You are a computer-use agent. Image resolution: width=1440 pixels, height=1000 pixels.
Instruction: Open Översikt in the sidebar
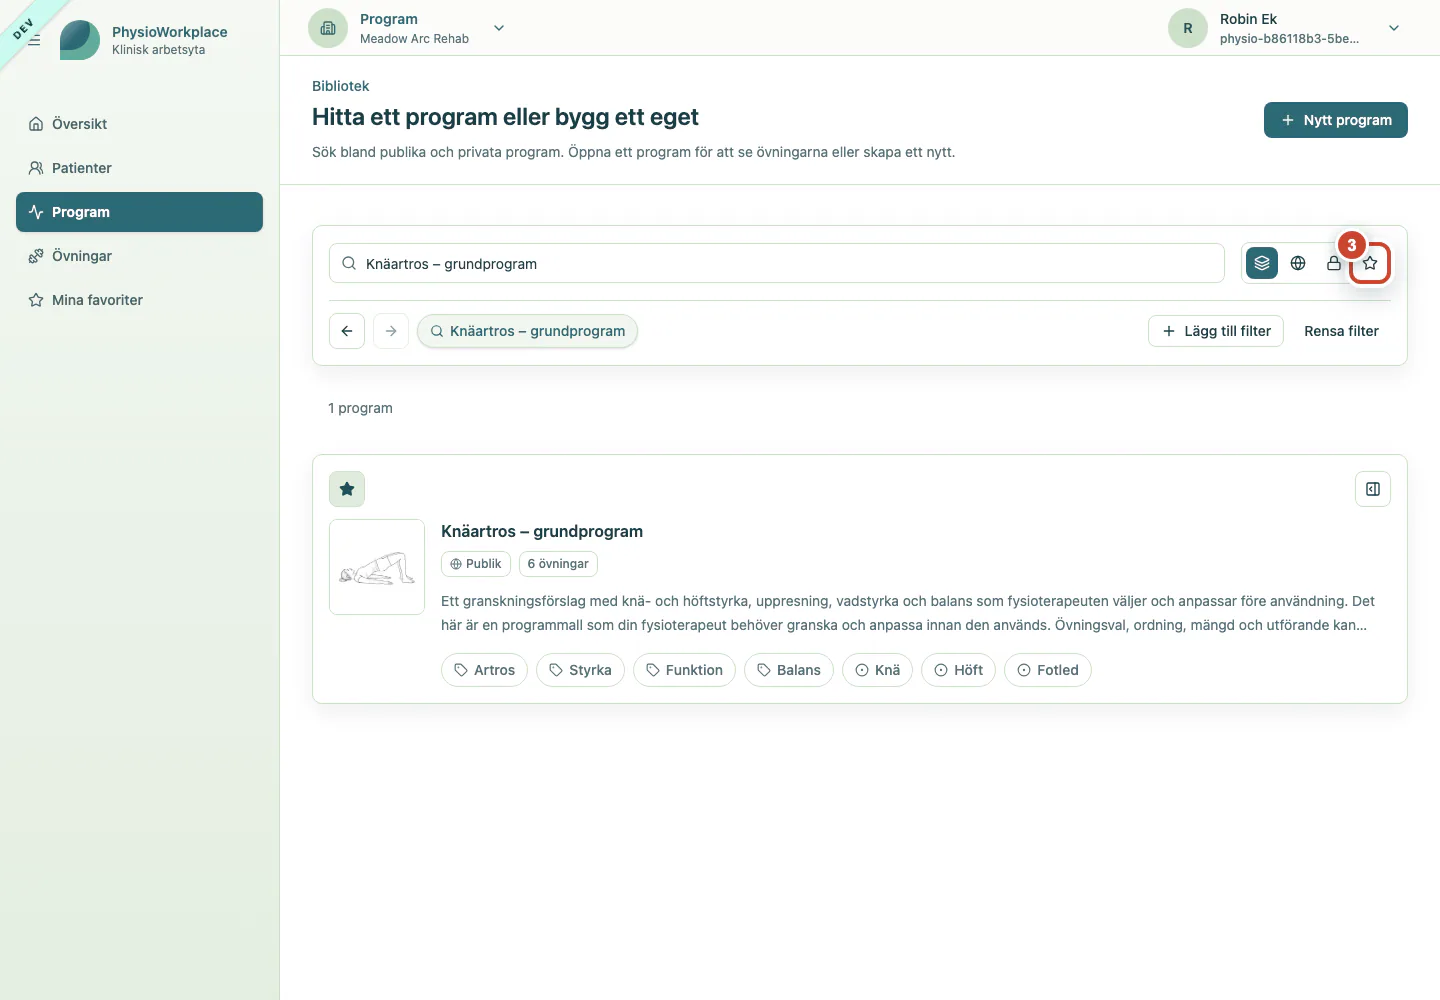click(139, 124)
